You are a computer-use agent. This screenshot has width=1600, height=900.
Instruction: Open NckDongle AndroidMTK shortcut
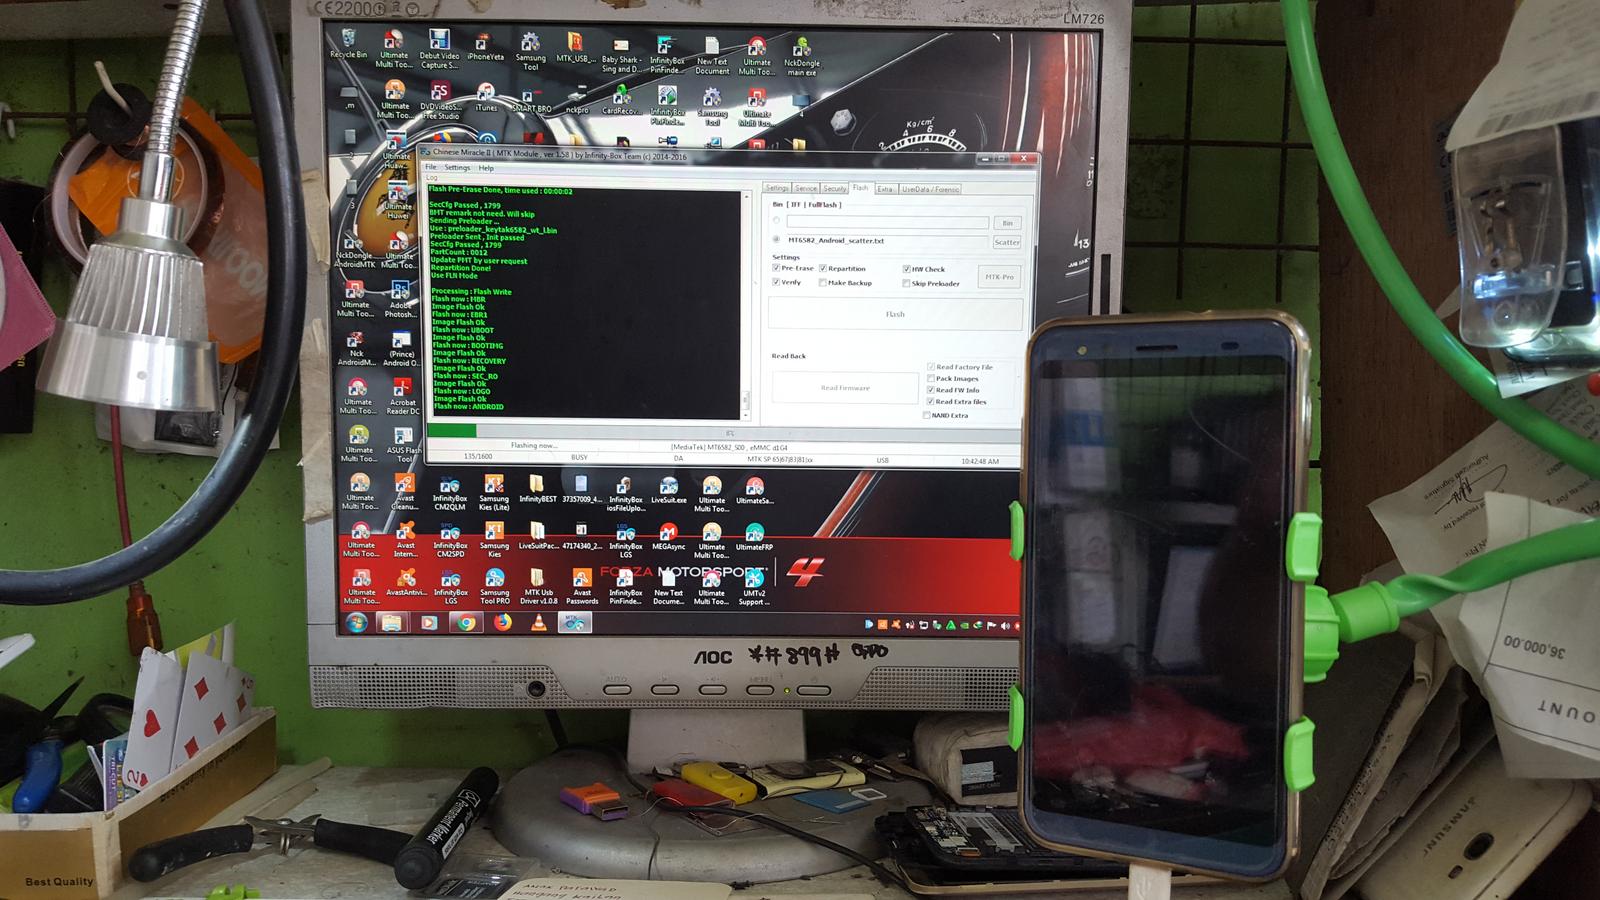pos(355,251)
